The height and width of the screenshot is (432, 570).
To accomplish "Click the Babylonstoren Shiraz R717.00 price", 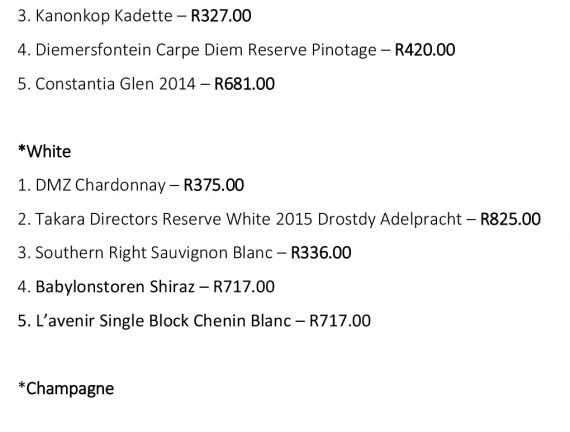I will [x=244, y=287].
